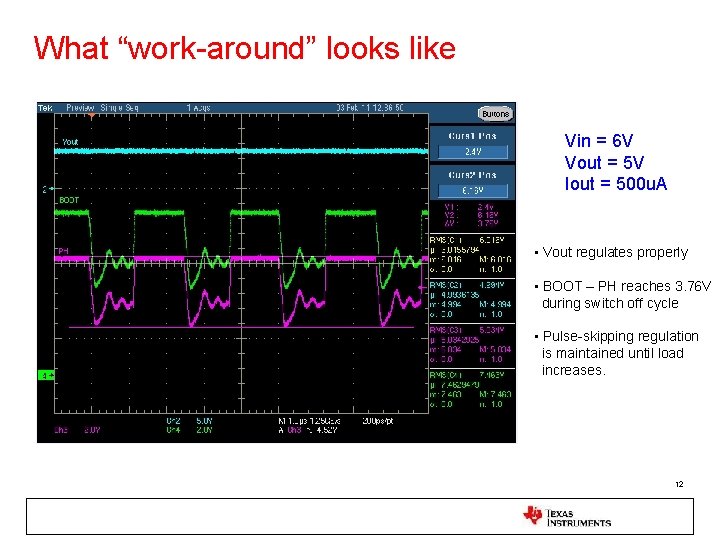This screenshot has width=720, height=540.
Task: Click the timebase M 1.0µs readout
Action: point(309,421)
